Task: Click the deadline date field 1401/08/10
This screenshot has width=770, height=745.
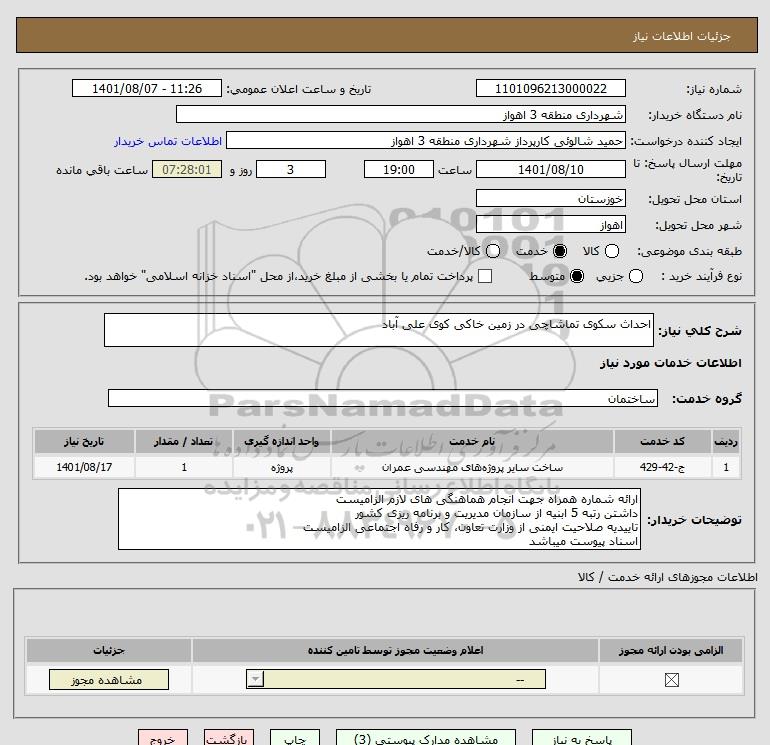Action: pyautogui.click(x=550, y=169)
